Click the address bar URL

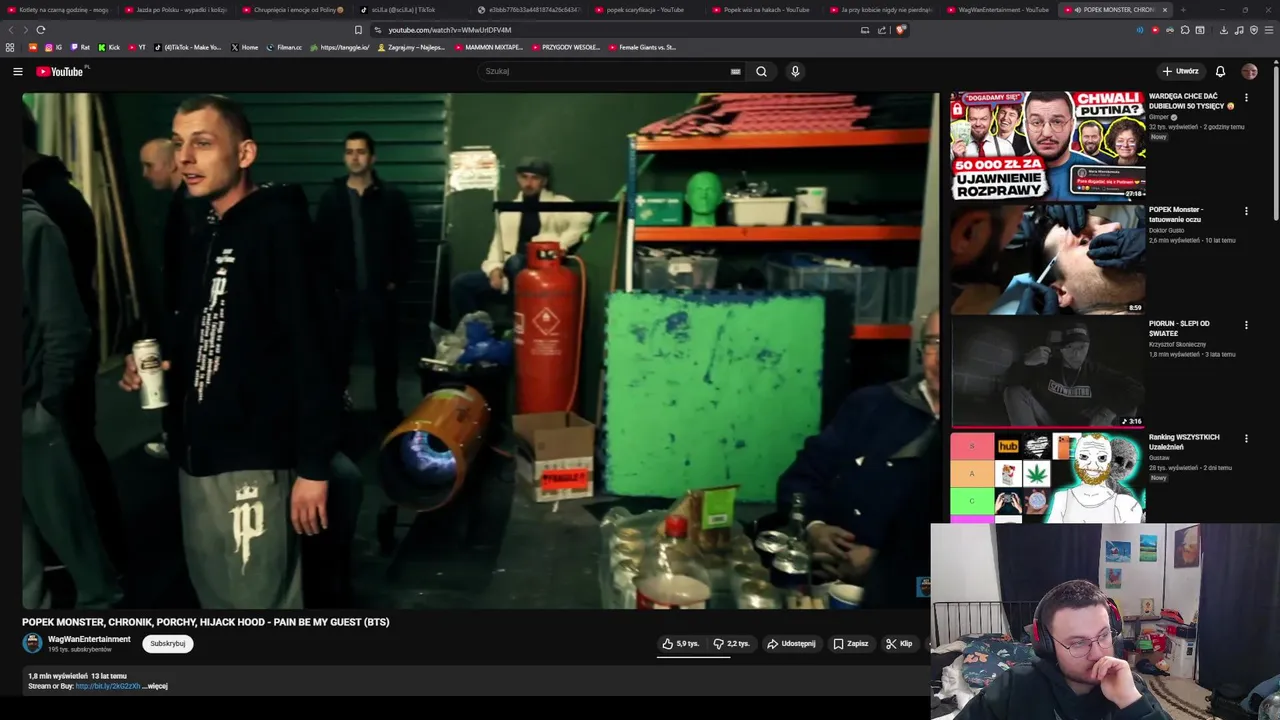click(449, 30)
